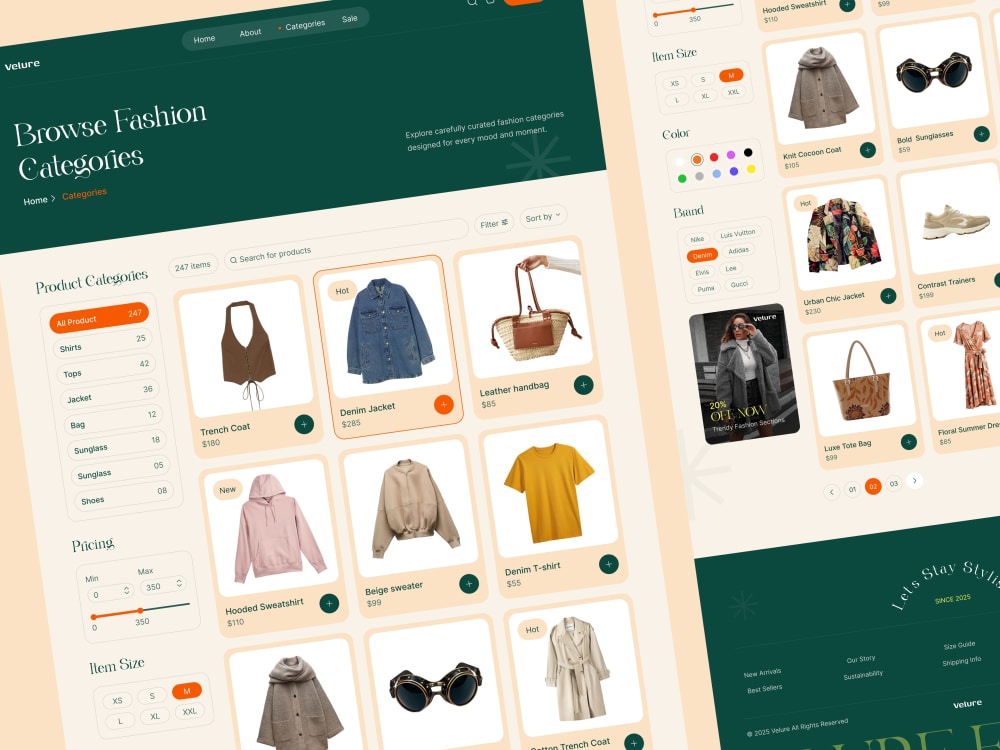Select size L in right page Item Size
This screenshot has width=1000, height=750.
677,100
